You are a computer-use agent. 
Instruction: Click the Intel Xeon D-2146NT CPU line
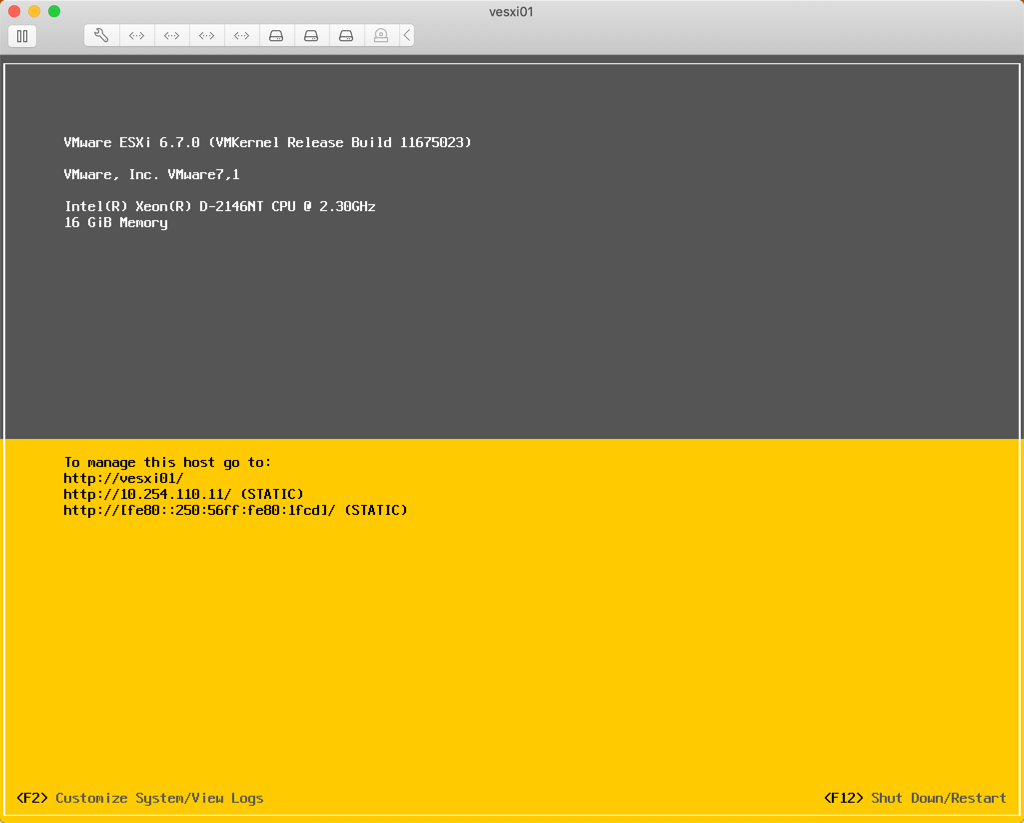(220, 206)
